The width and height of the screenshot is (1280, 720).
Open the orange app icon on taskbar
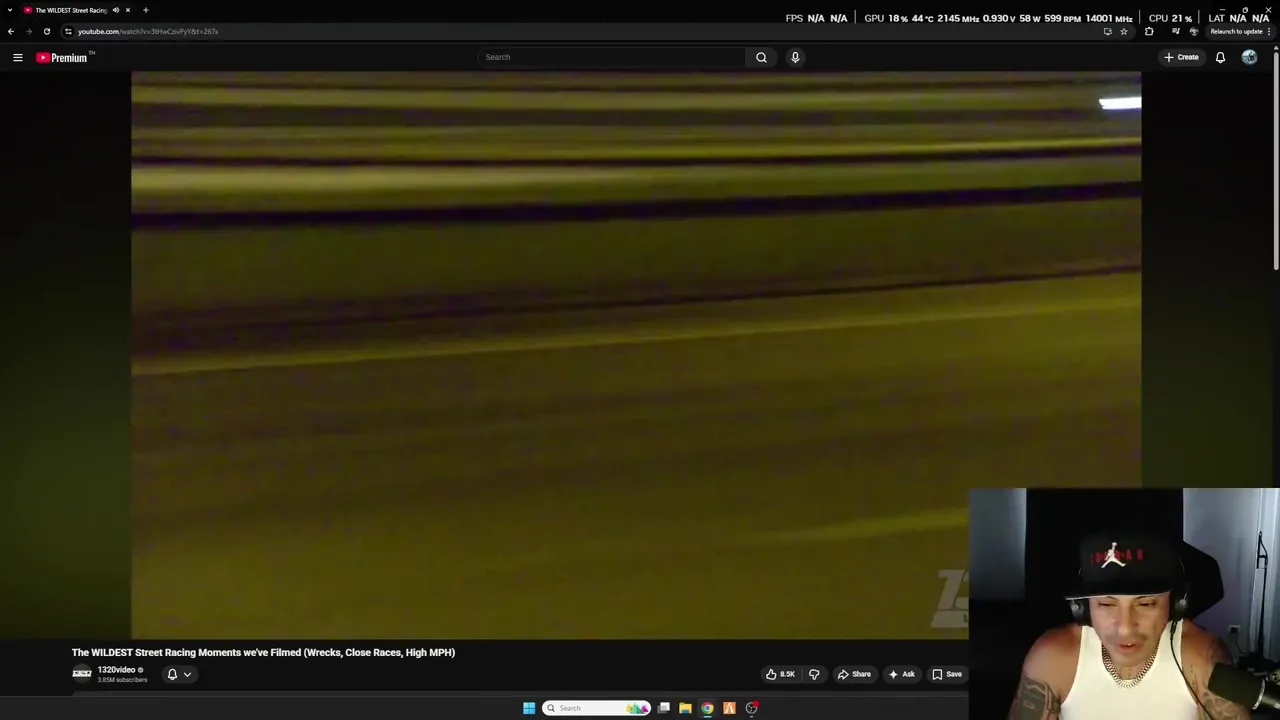[729, 708]
